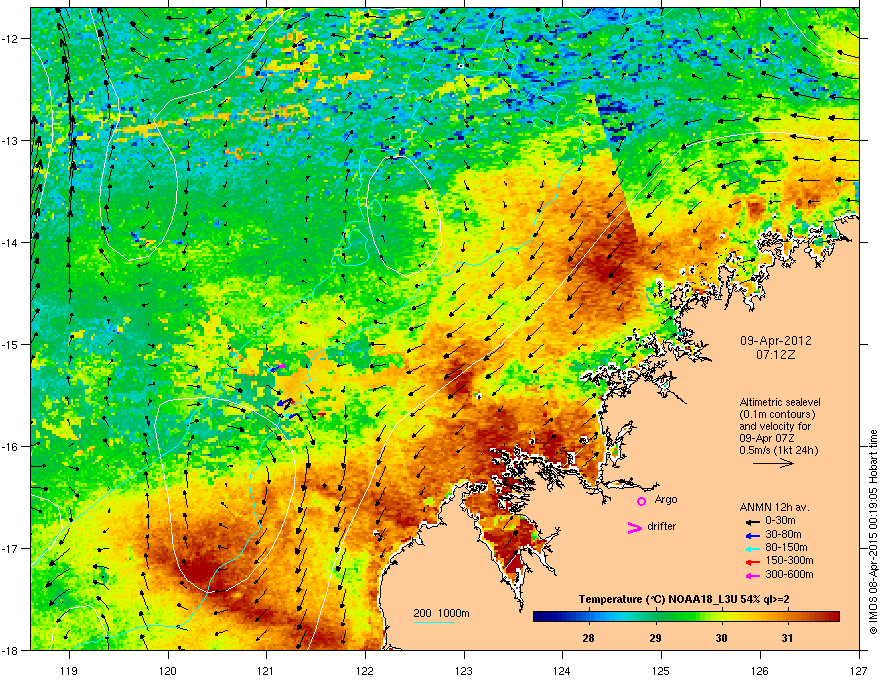Click the cyan 80-150m legend arrow
Screen dimensions: 880x680
(x=753, y=548)
